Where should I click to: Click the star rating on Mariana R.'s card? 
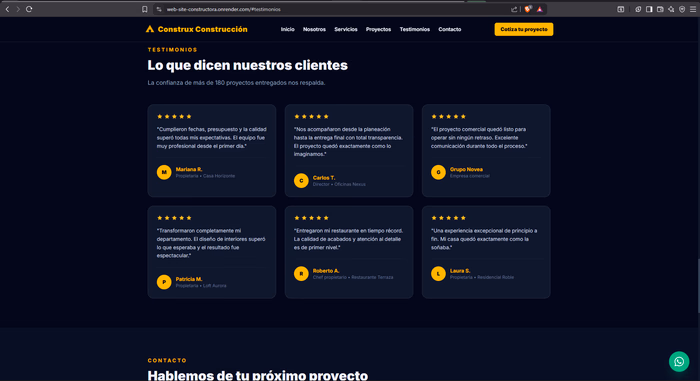point(174,117)
